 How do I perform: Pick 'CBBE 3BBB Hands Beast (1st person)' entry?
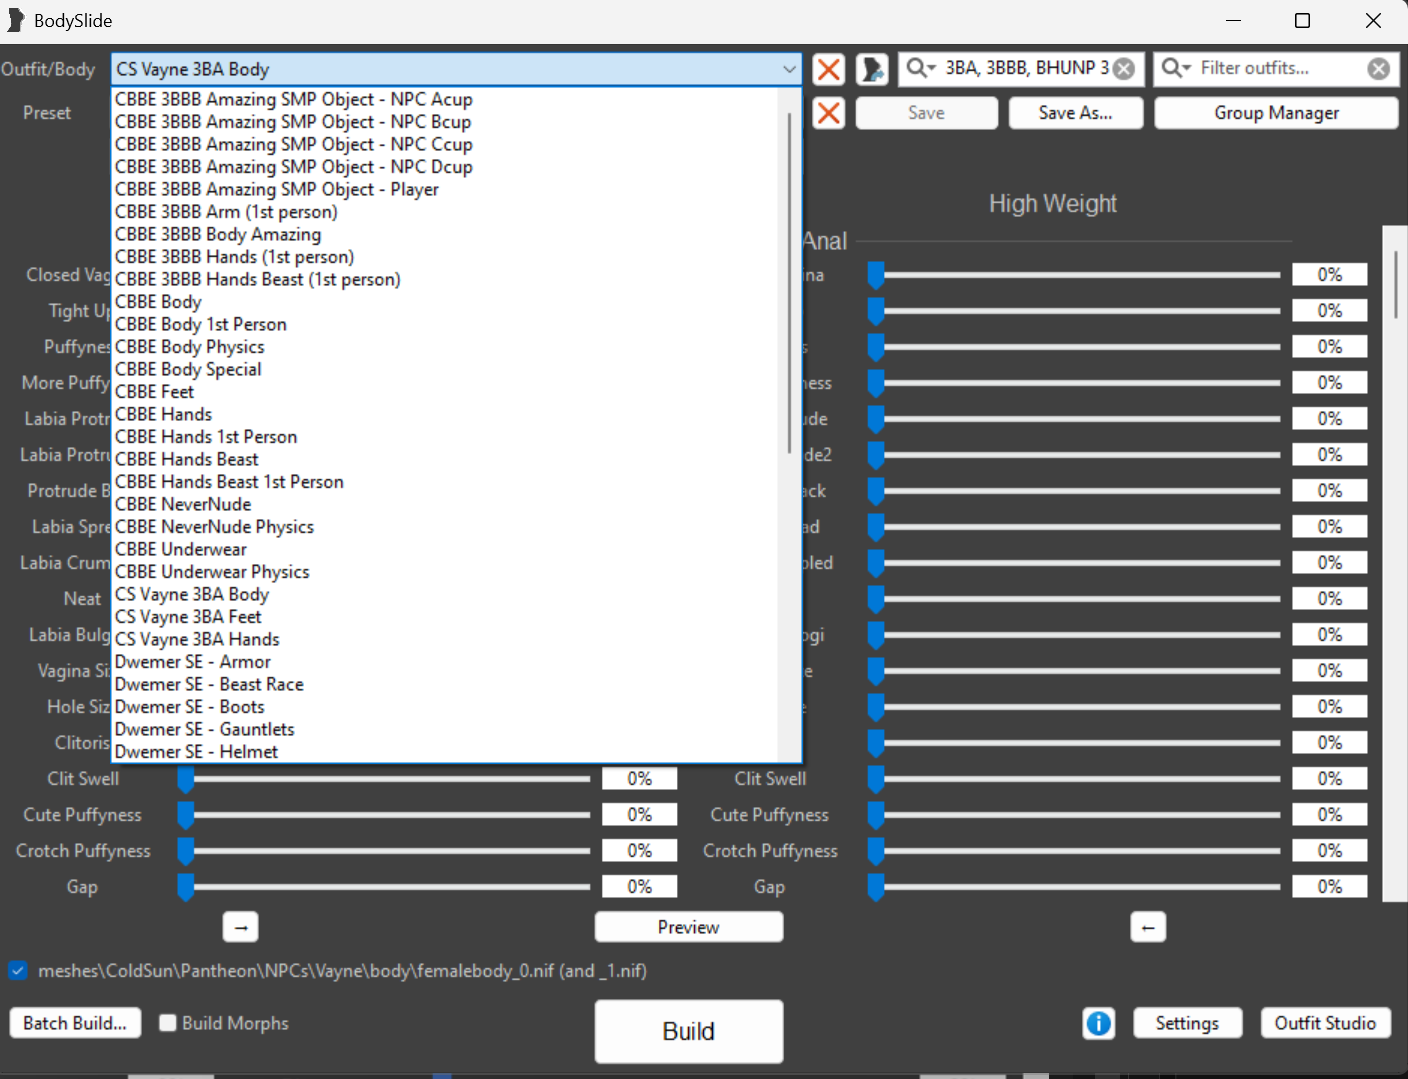[x=258, y=279]
